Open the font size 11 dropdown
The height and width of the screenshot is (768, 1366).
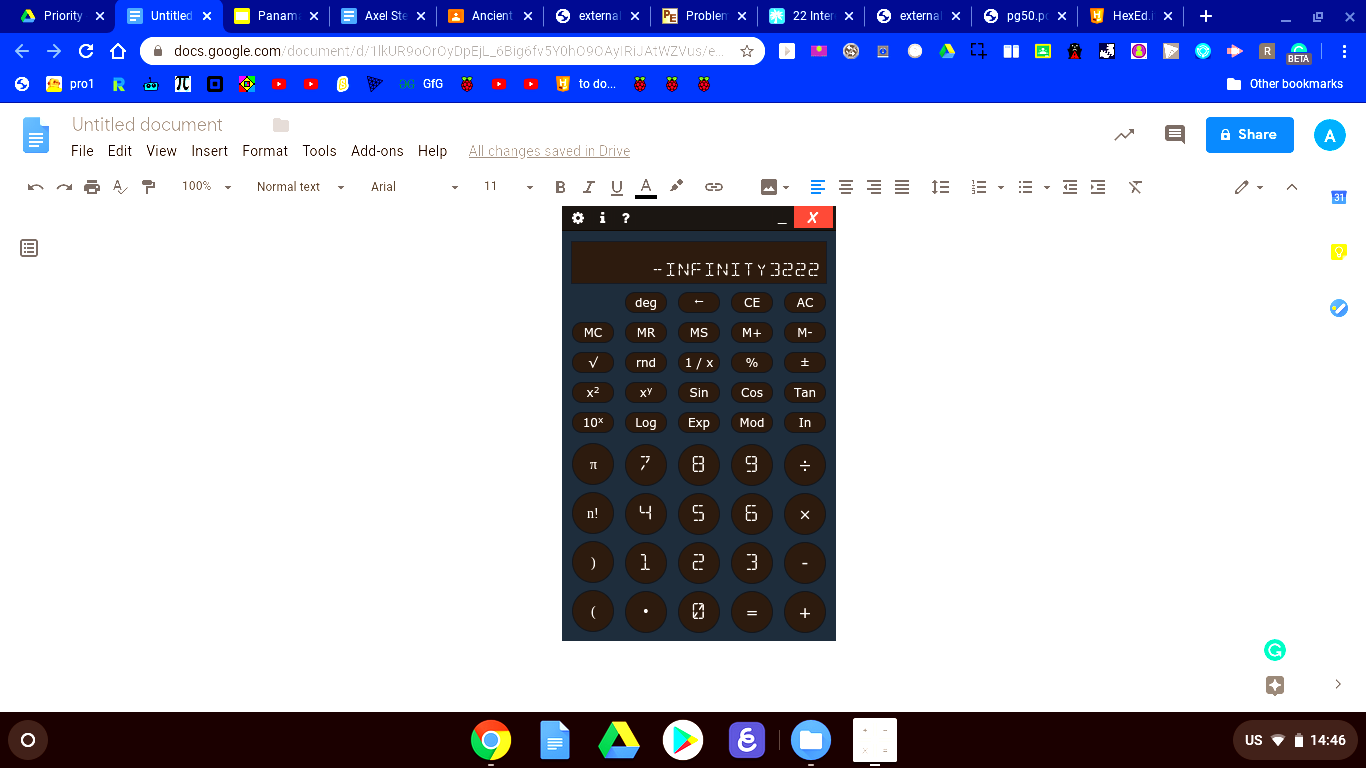(508, 187)
